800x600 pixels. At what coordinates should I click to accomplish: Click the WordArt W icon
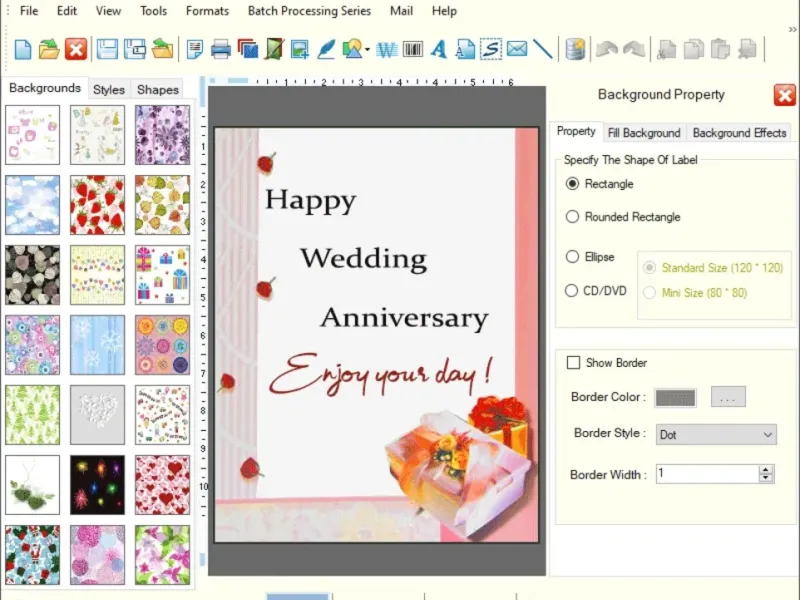387,49
